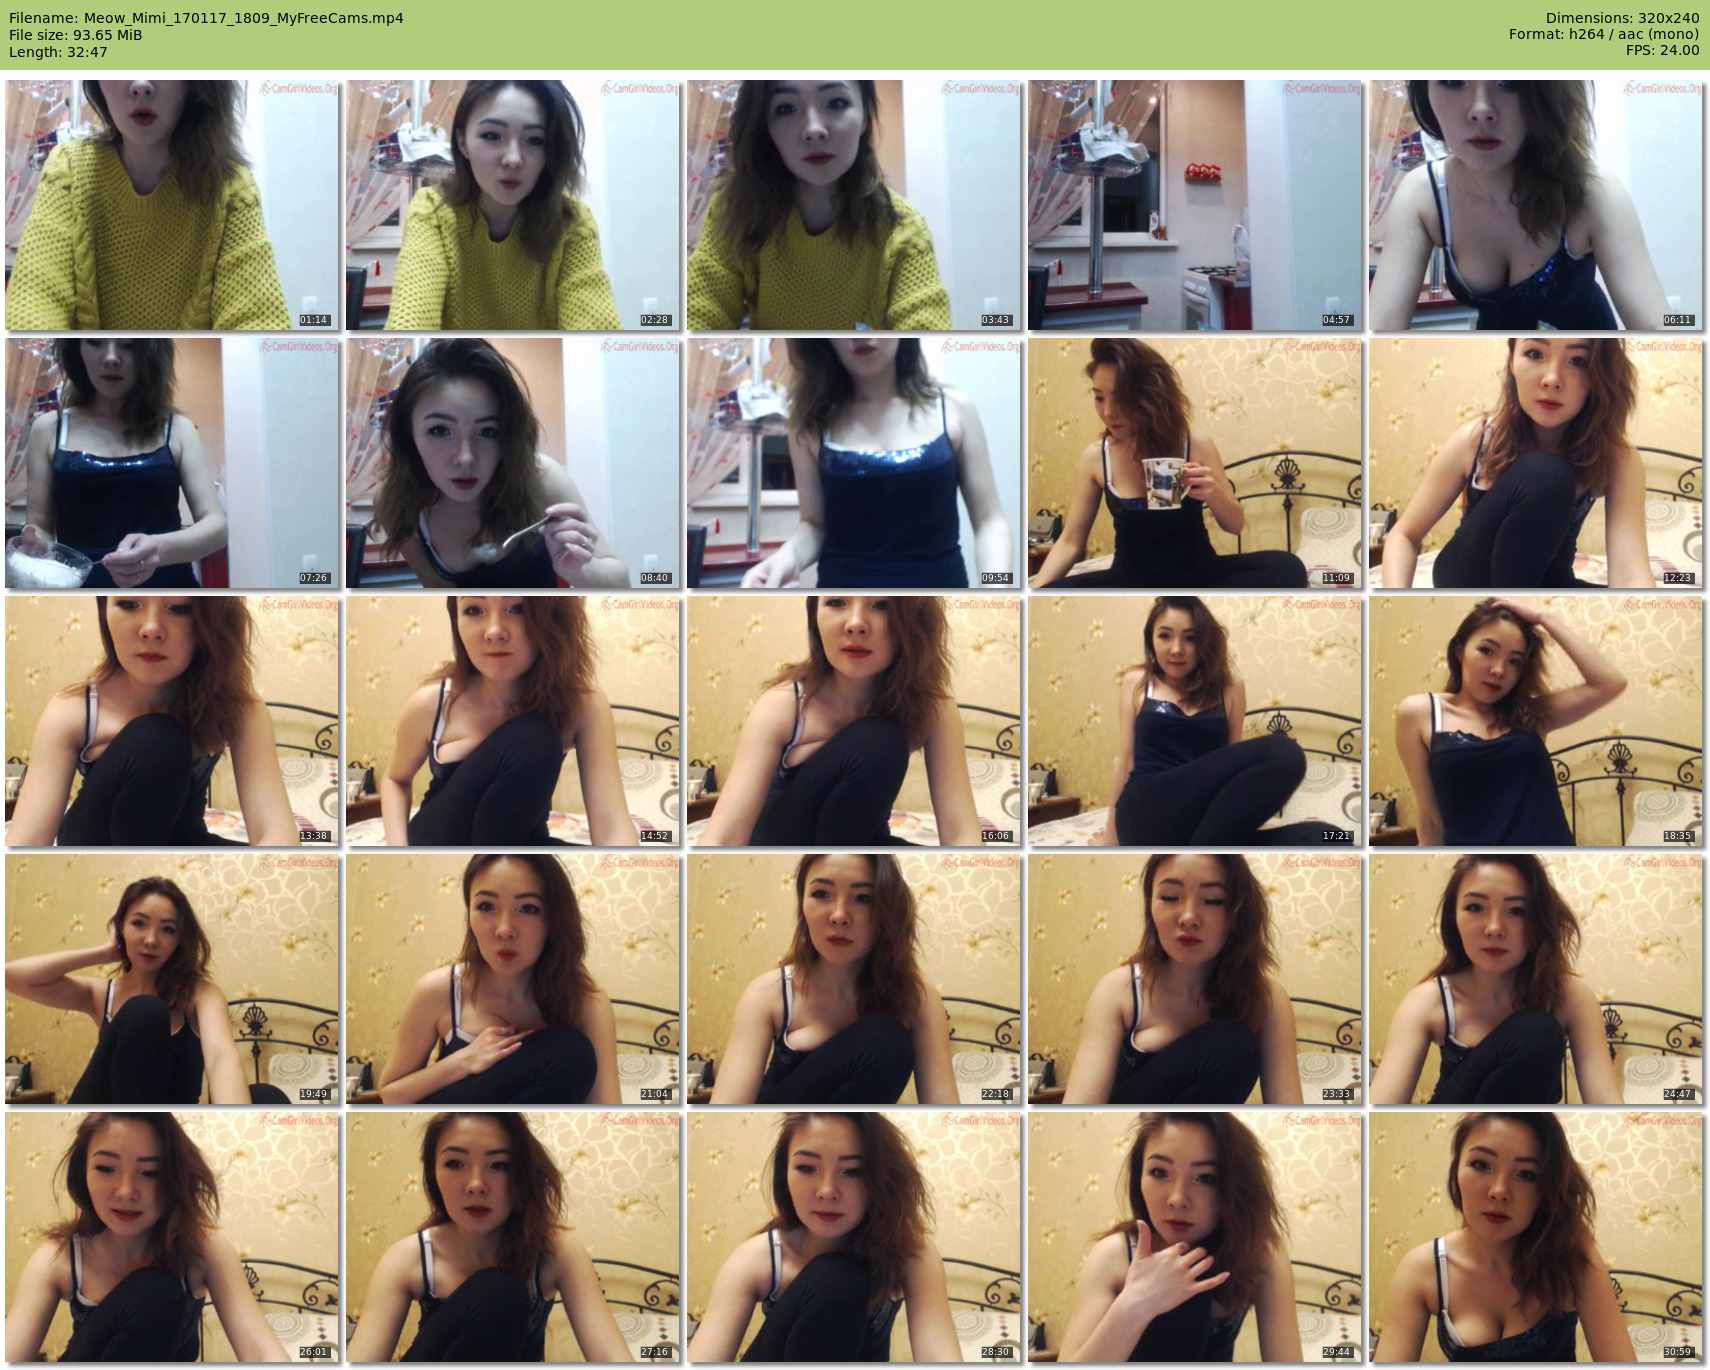
Task: Click the 26:01 timestamp label
Action: [x=313, y=1352]
